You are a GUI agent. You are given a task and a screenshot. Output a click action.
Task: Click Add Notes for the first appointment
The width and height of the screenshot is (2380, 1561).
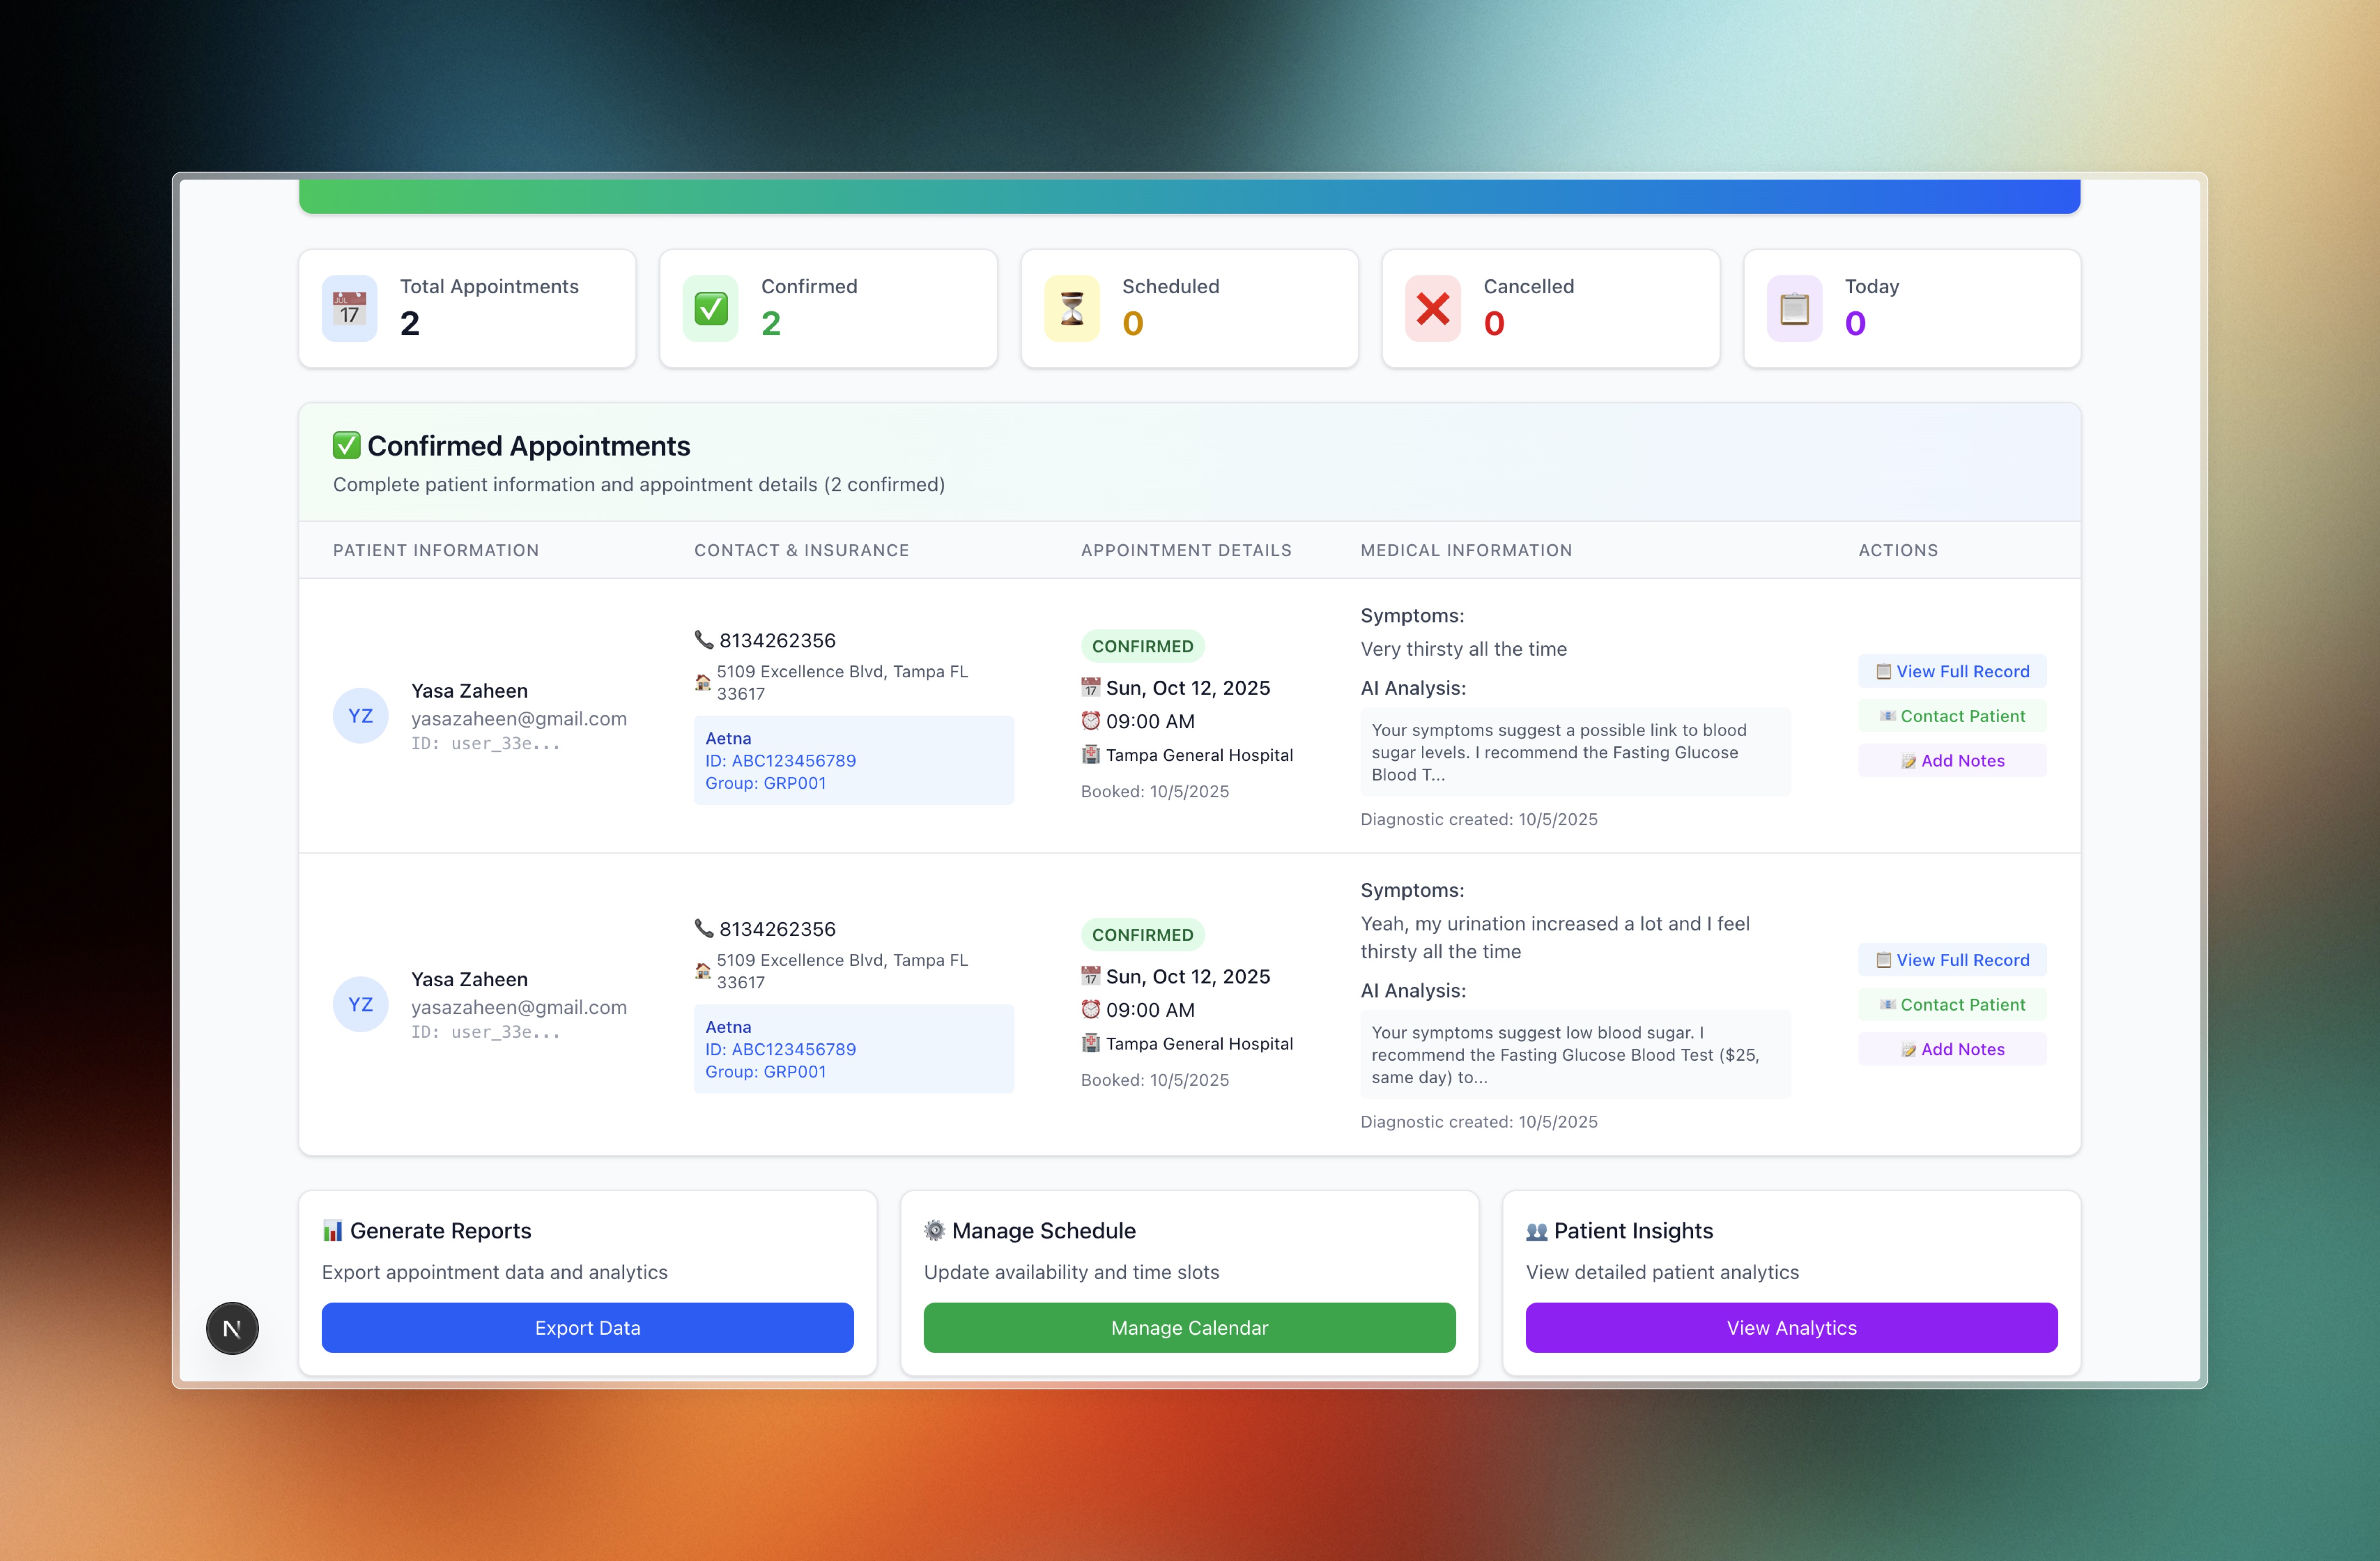pyautogui.click(x=1951, y=761)
